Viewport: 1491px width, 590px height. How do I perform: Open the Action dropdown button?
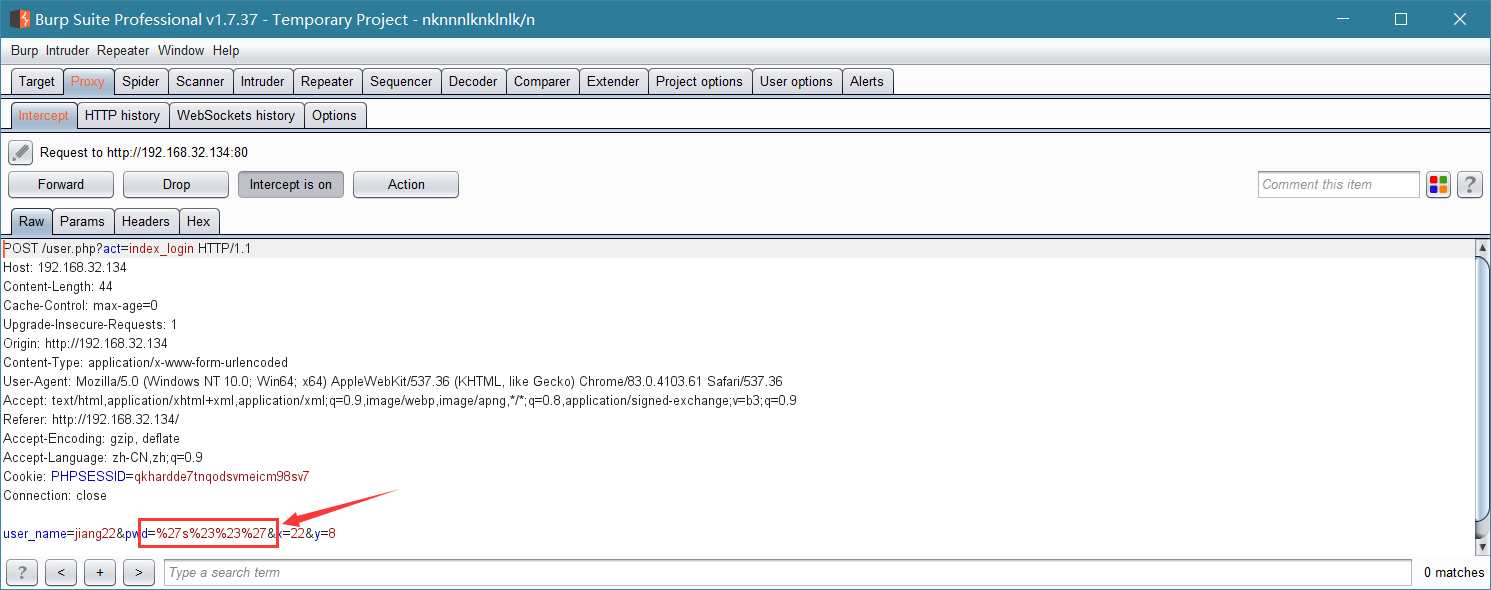point(406,185)
